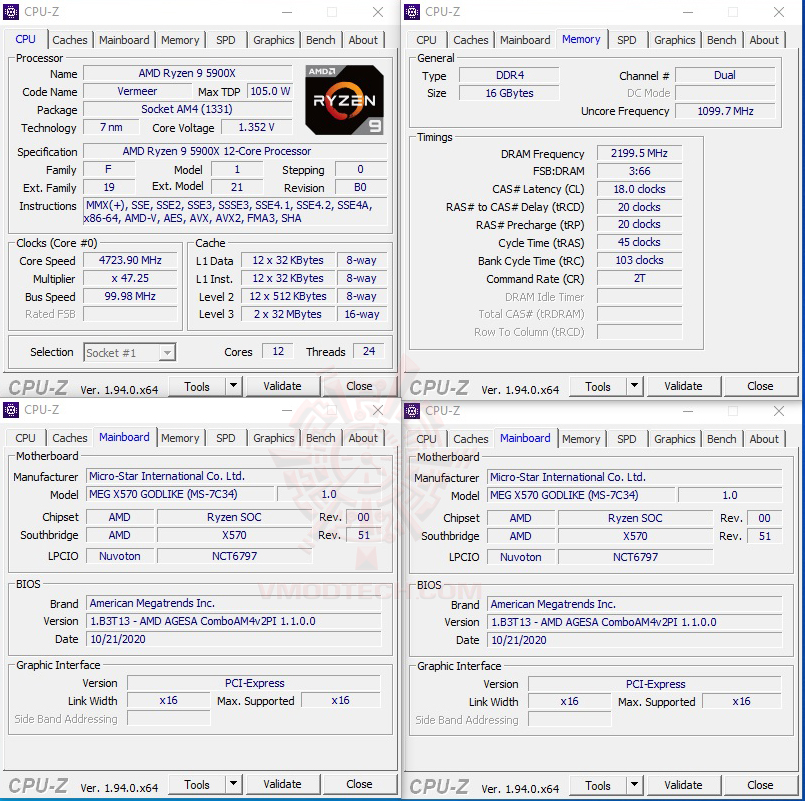Viewport: 805px width, 801px height.
Task: Click Model MEG X570 GODLIKE in bottom-right window
Action: (x=580, y=495)
